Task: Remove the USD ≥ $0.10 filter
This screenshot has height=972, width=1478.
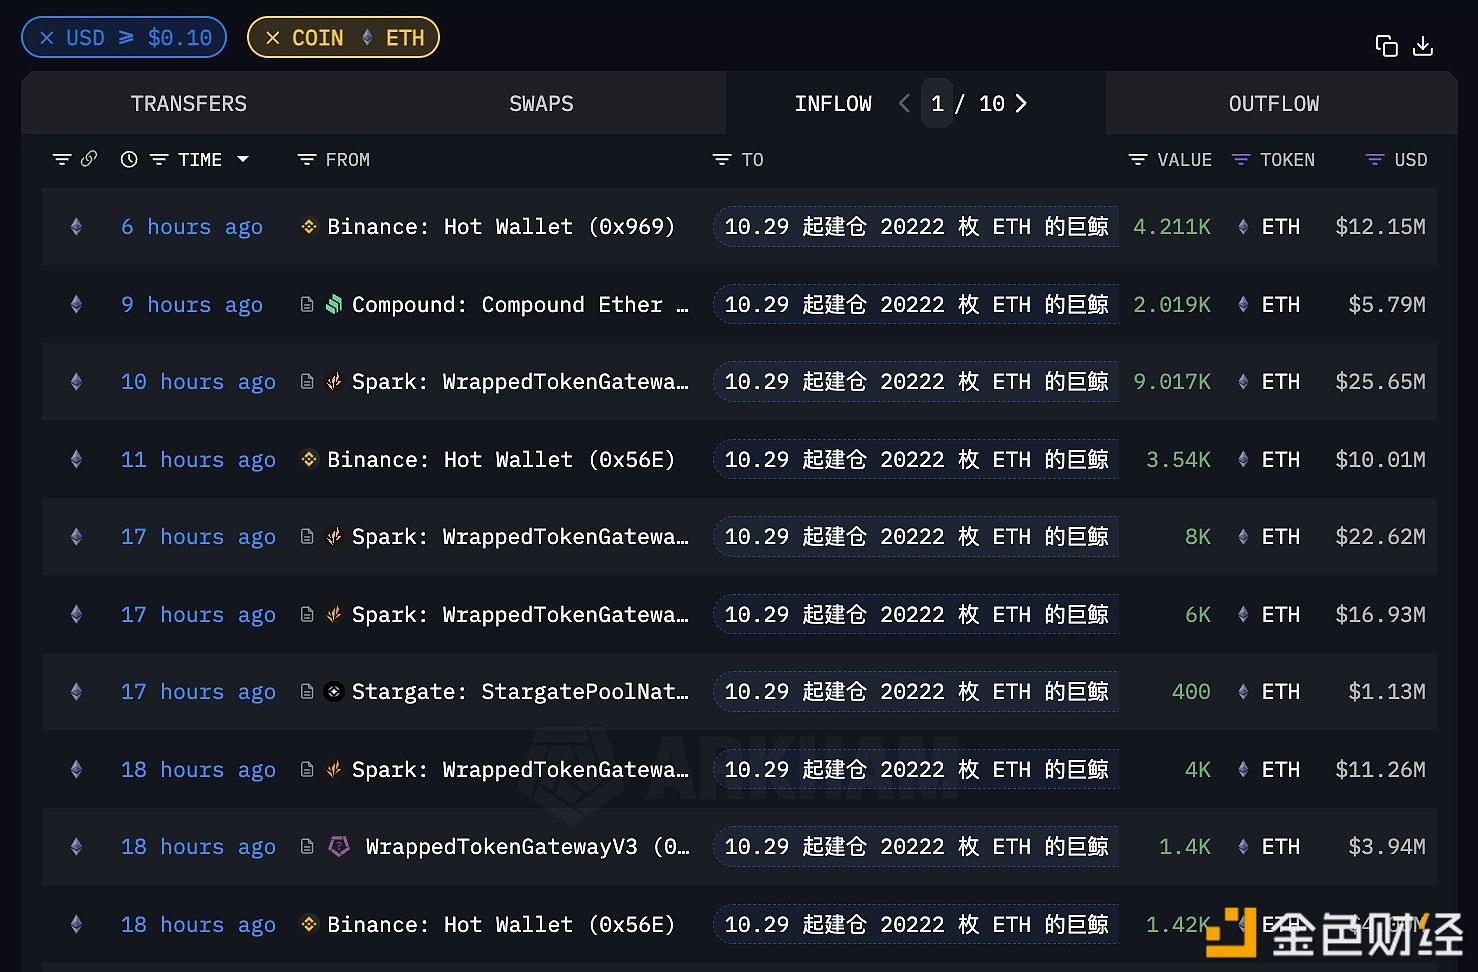Action: [x=47, y=38]
